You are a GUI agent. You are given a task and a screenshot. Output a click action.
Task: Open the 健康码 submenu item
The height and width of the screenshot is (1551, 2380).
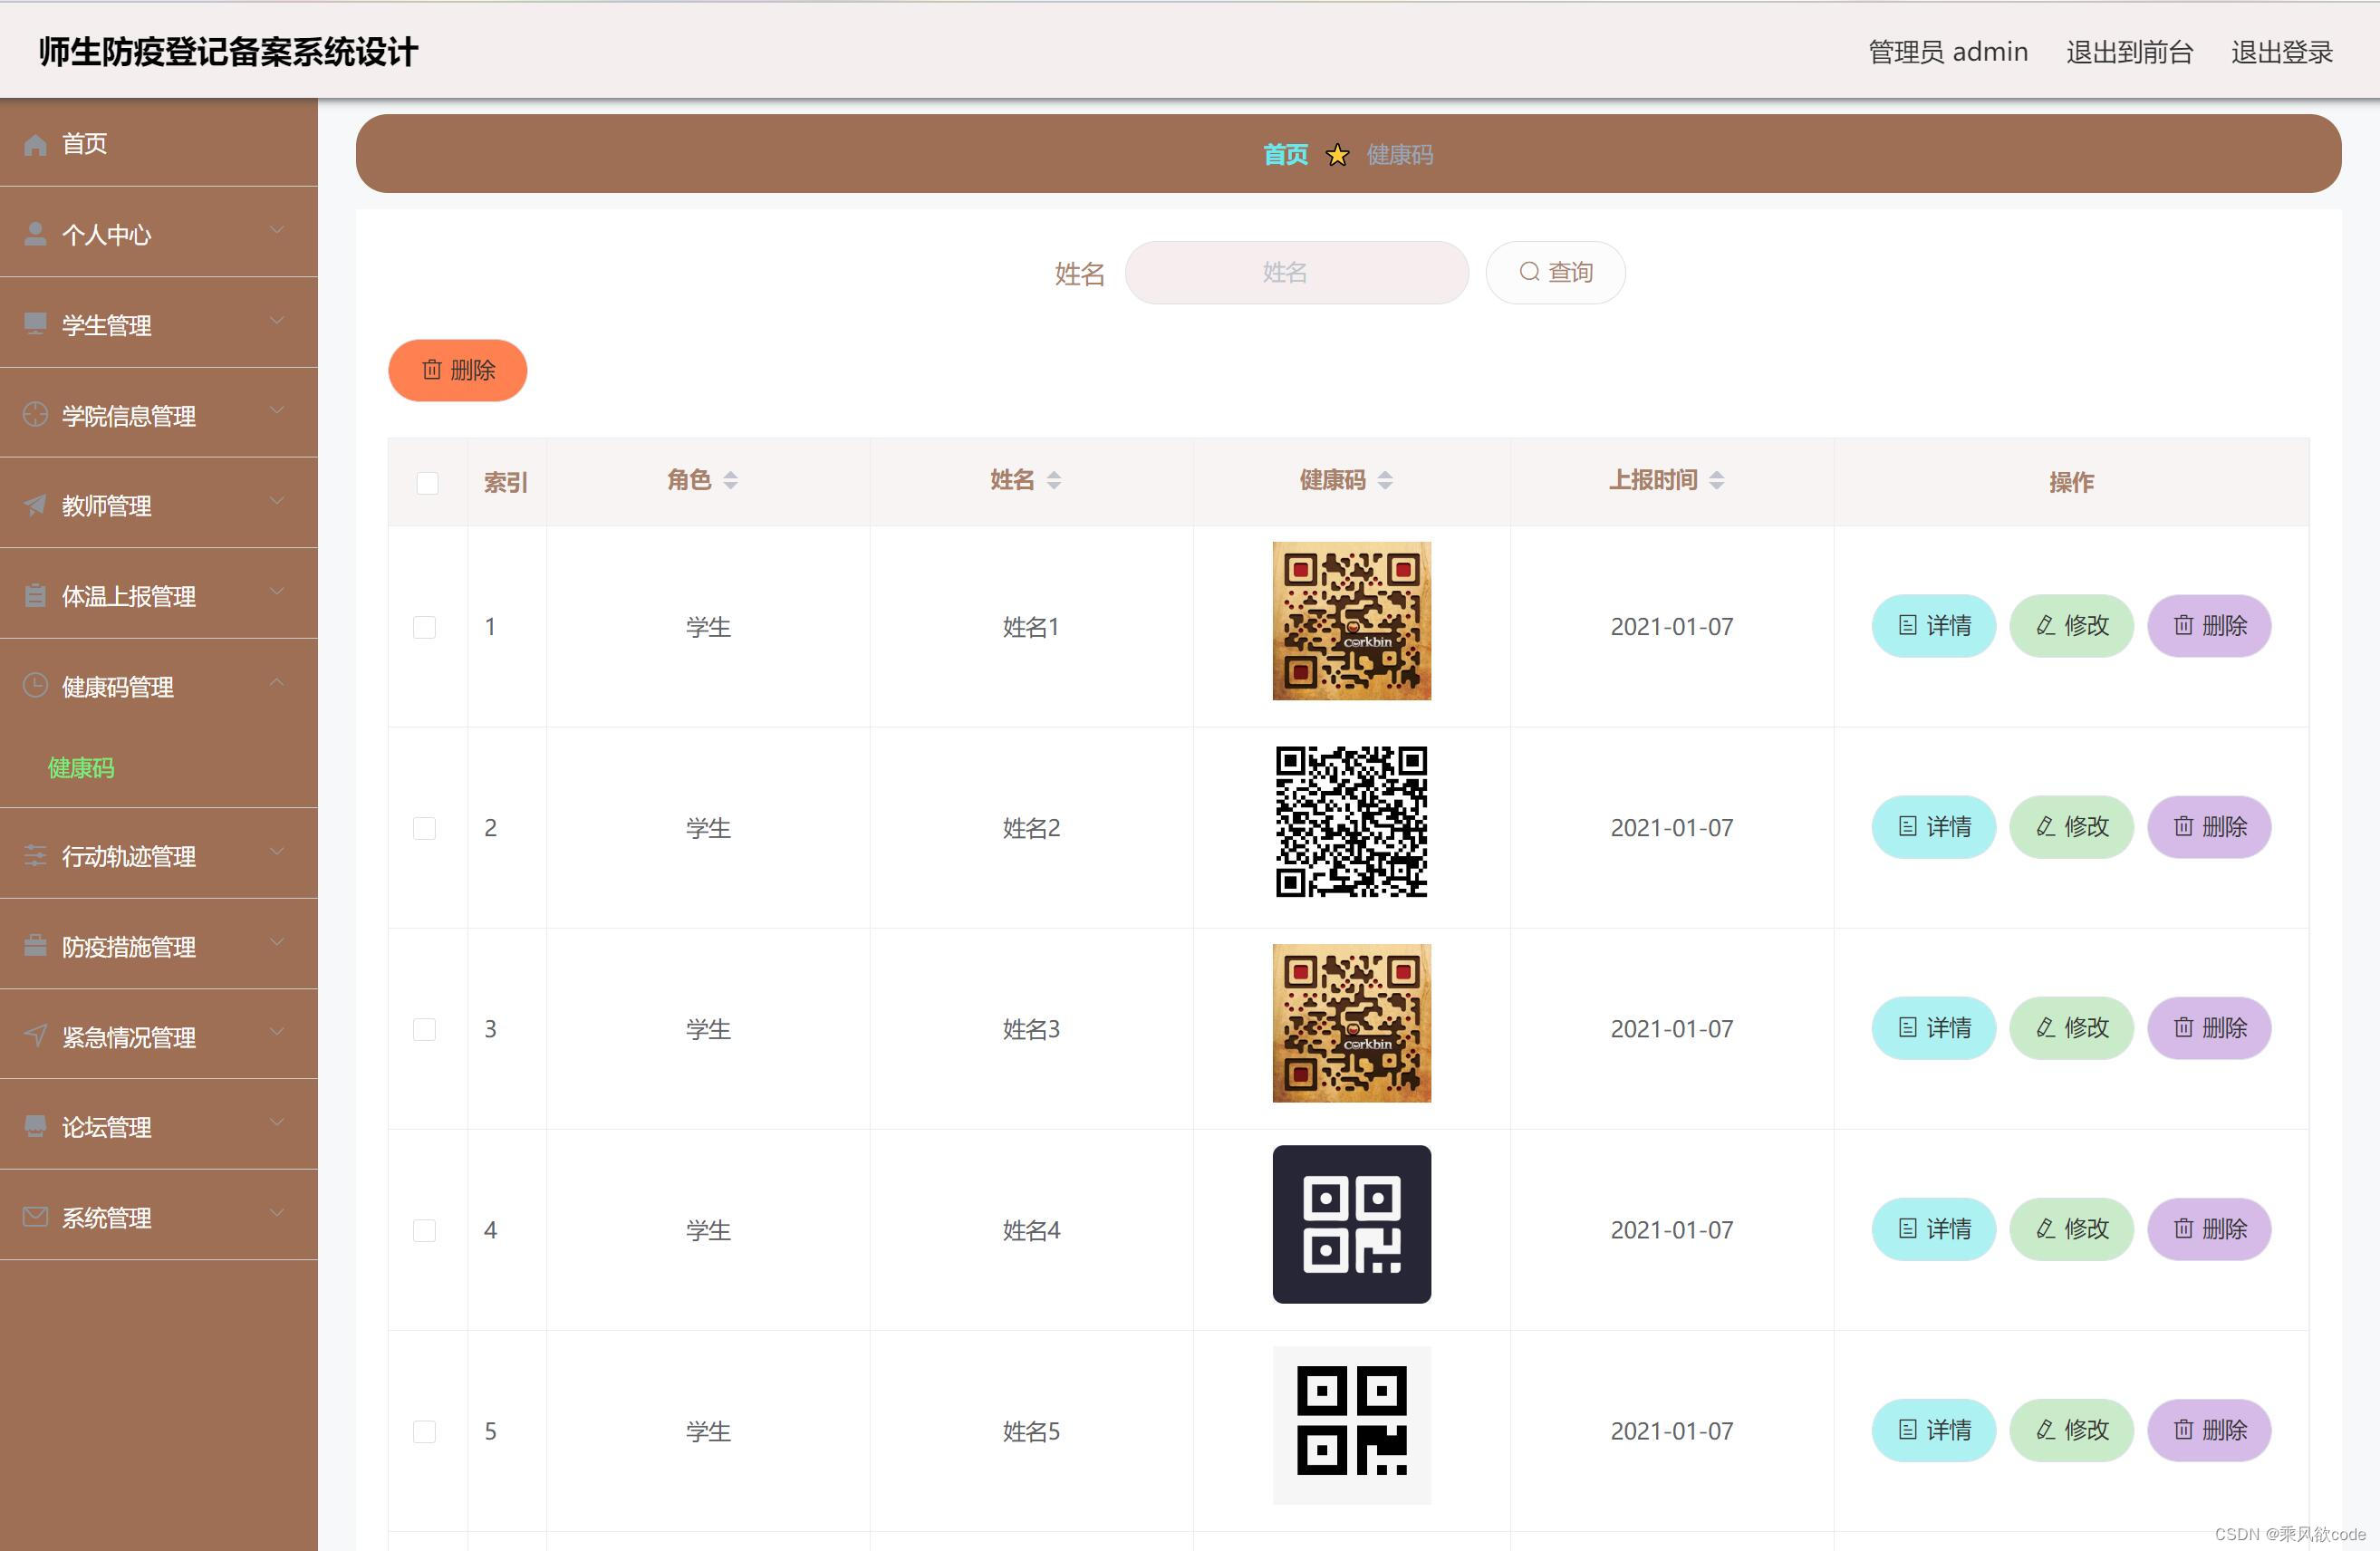[81, 768]
